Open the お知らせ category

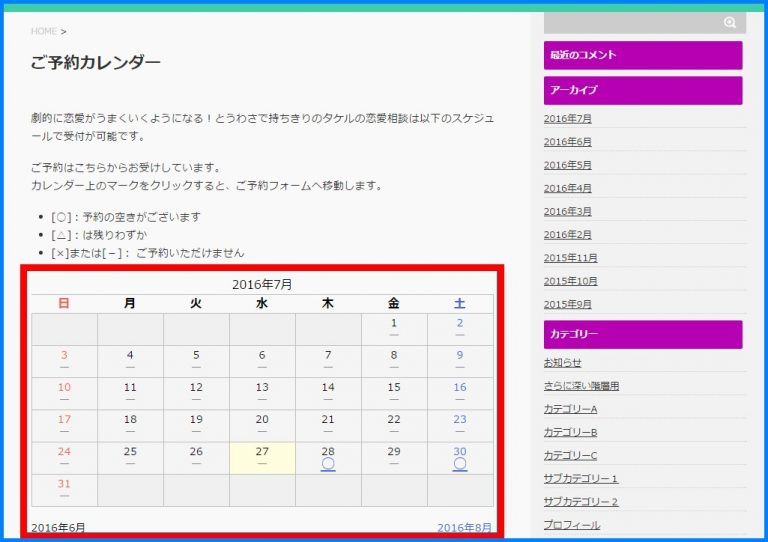pos(562,363)
